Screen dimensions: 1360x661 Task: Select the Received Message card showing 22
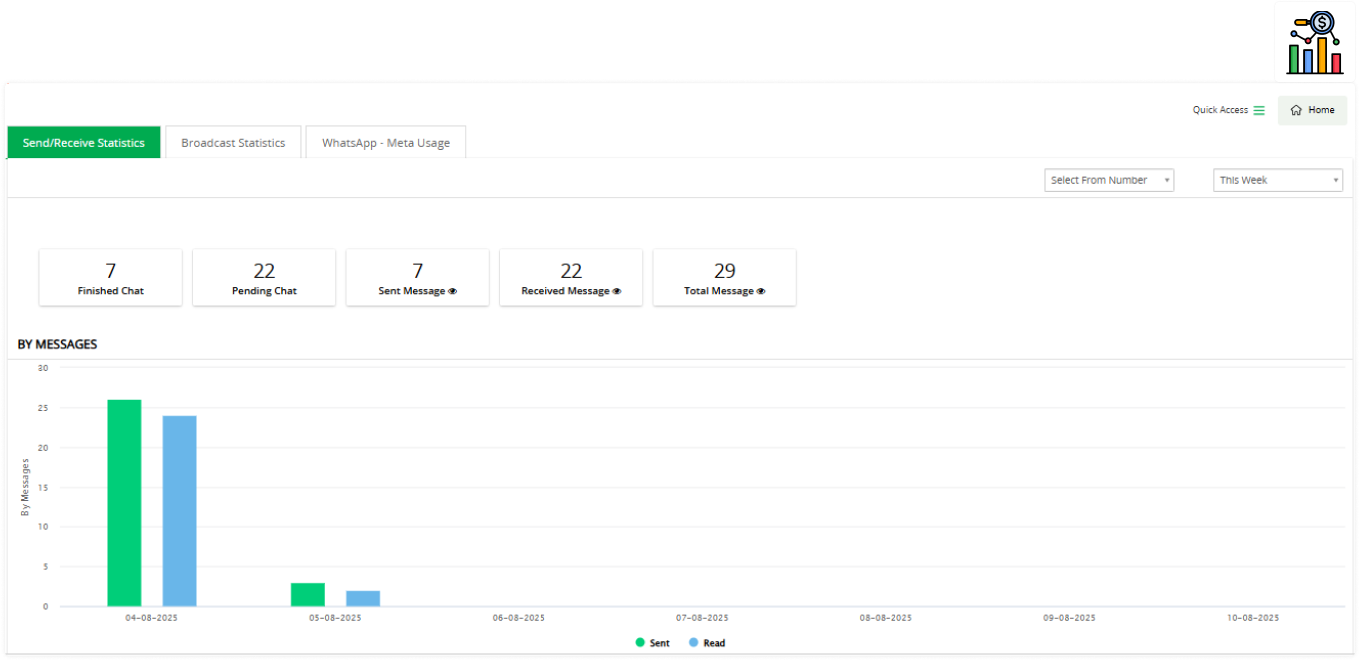571,277
